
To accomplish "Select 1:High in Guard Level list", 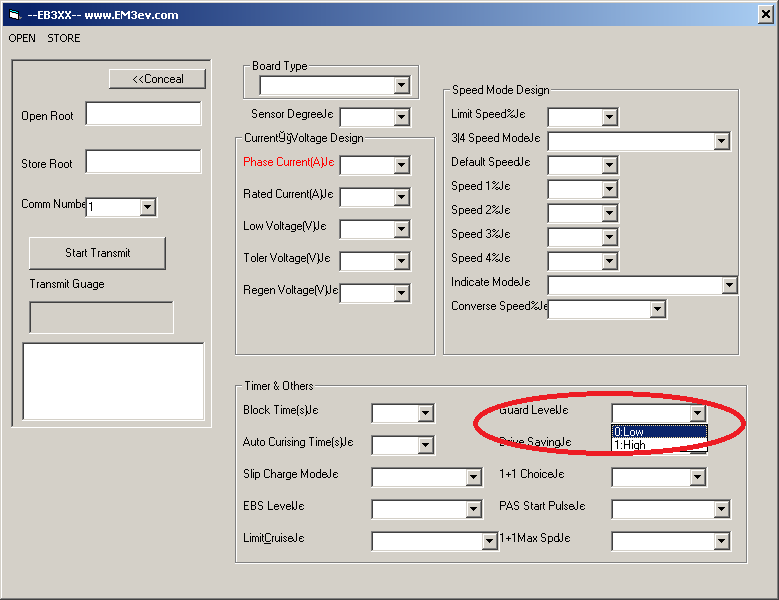I will [x=659, y=445].
